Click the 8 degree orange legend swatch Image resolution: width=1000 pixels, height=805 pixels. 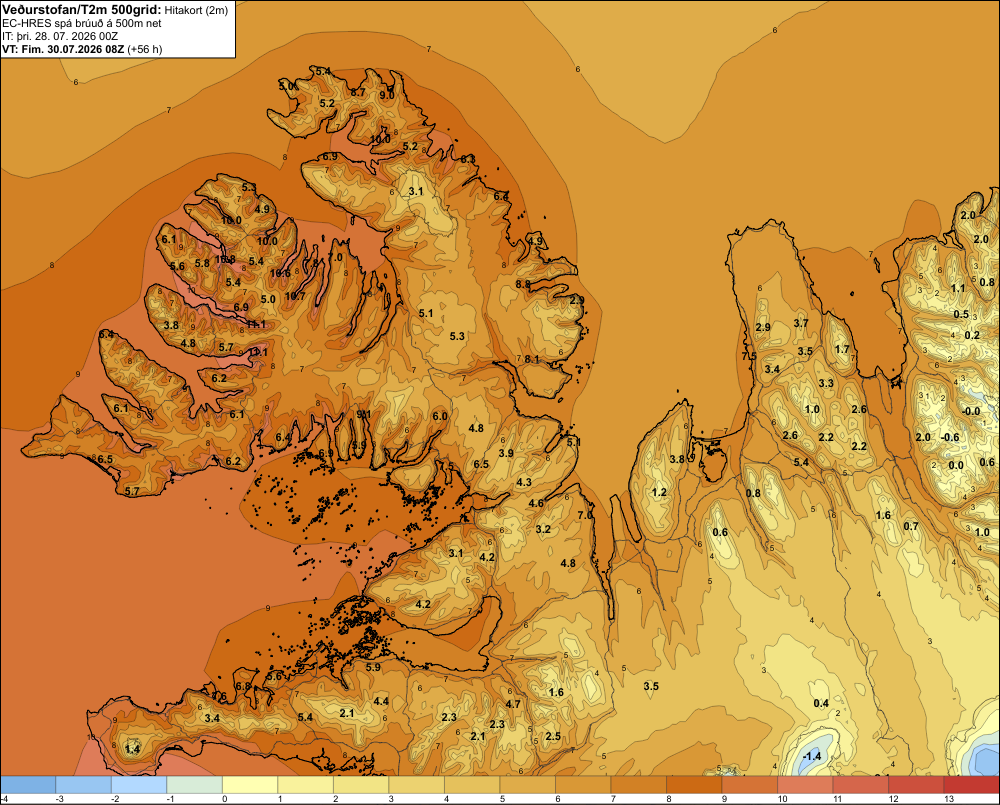click(x=694, y=784)
